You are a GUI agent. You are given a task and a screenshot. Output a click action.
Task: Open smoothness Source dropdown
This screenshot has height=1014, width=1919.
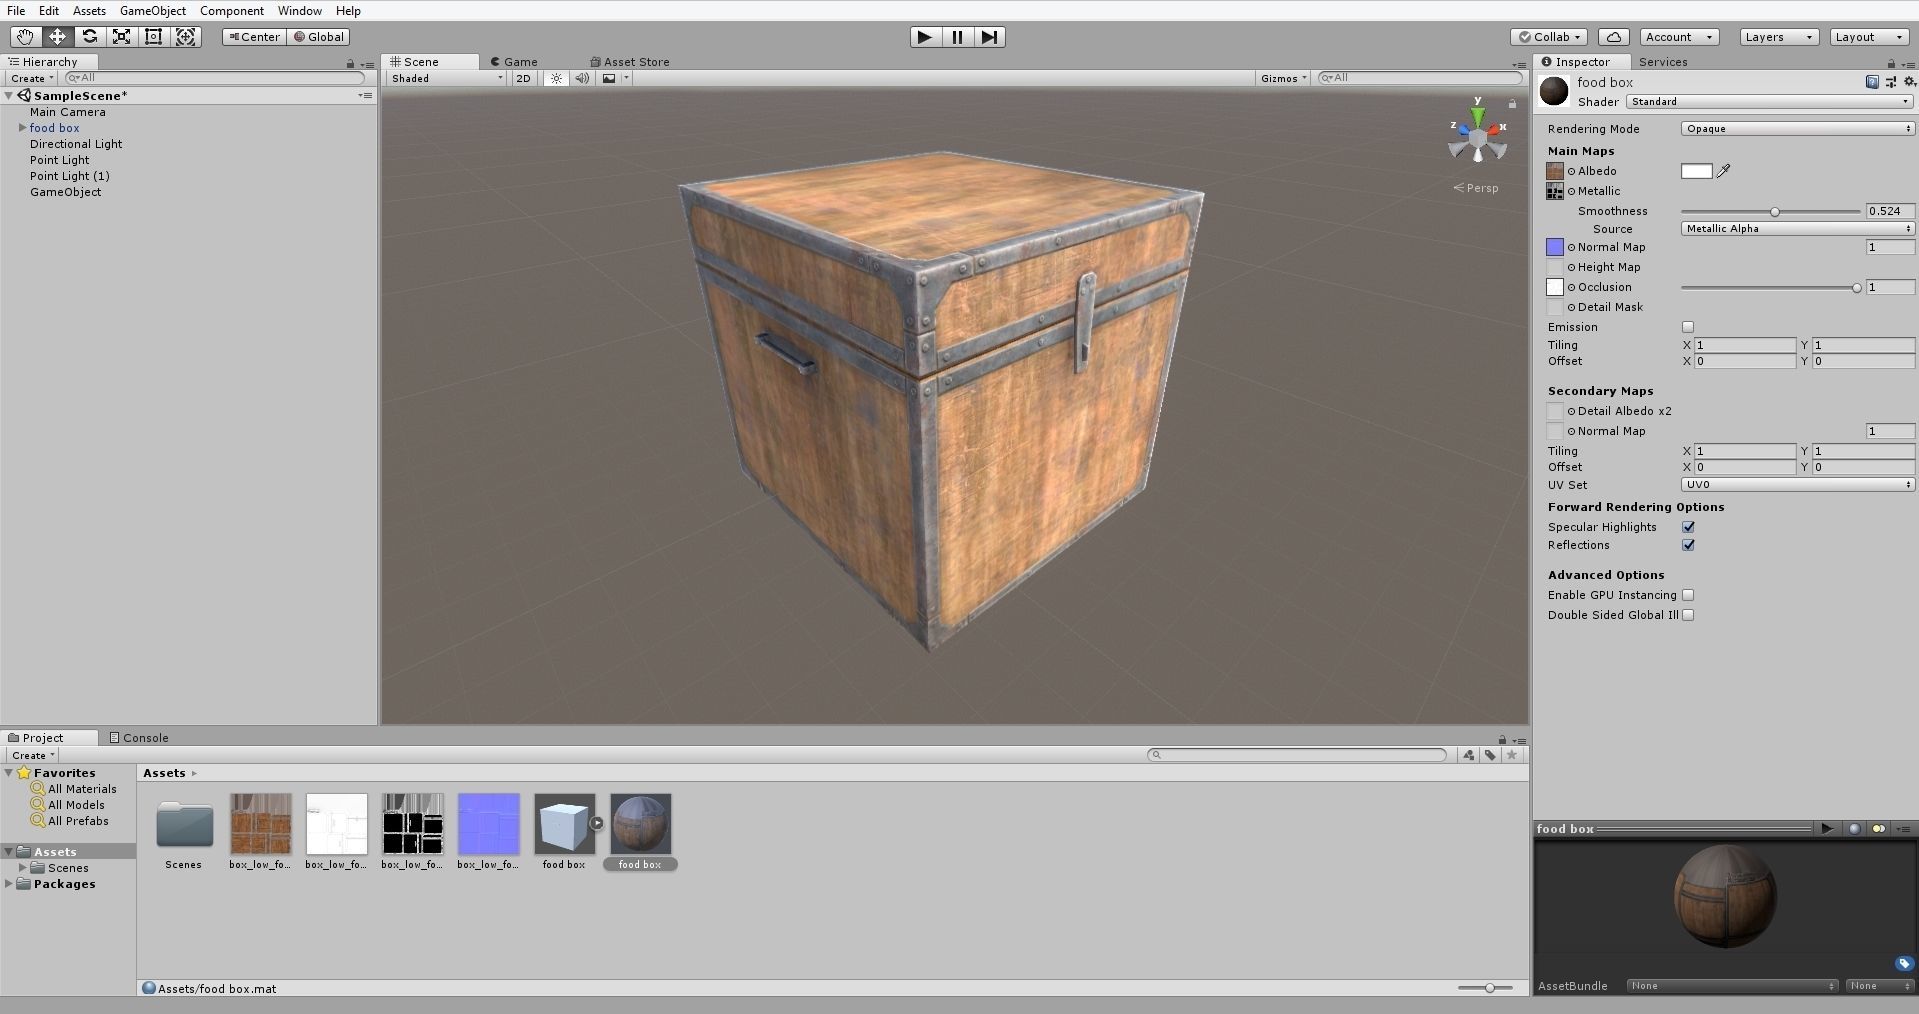1798,228
